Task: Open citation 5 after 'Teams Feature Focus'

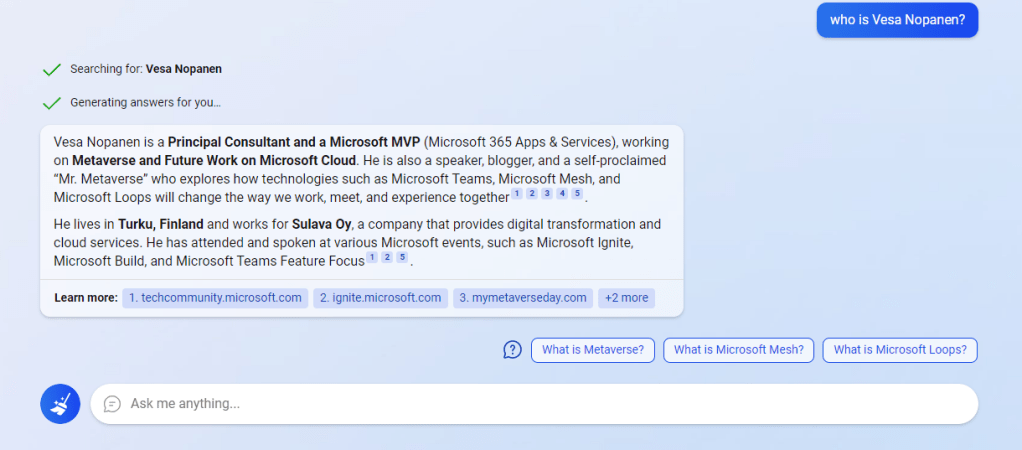Action: pyautogui.click(x=402, y=258)
